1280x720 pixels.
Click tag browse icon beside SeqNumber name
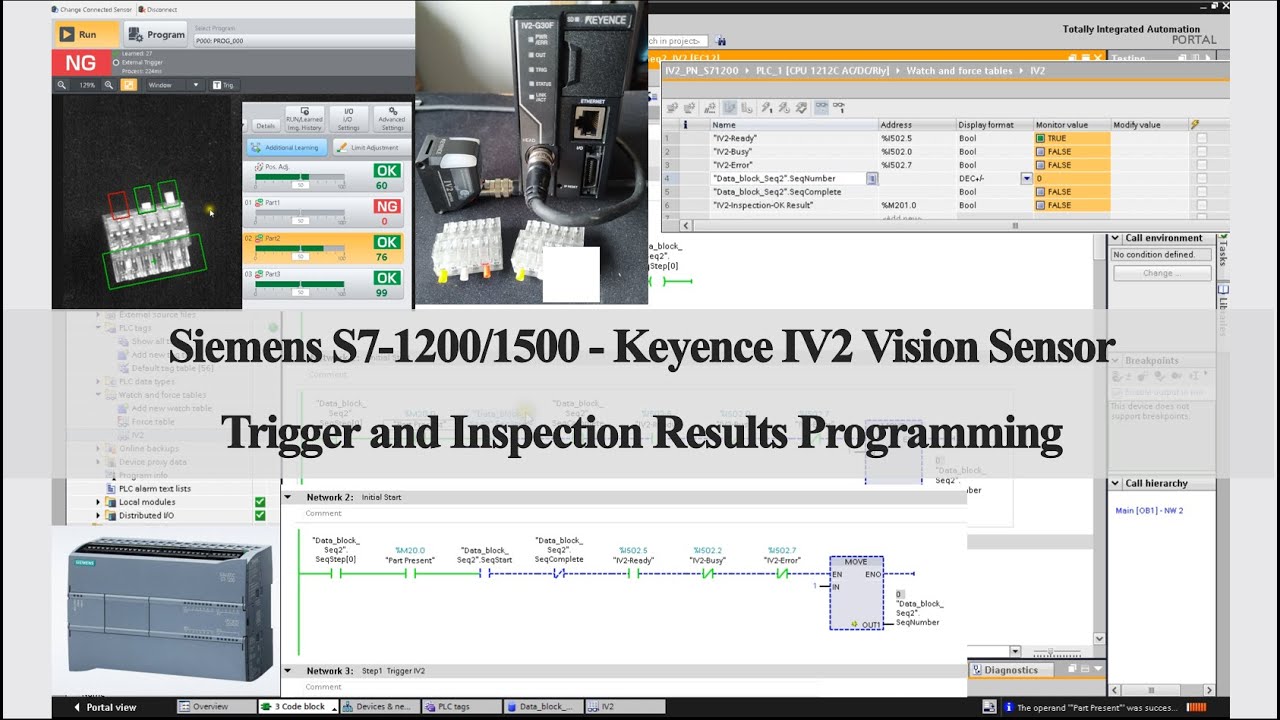coord(872,178)
